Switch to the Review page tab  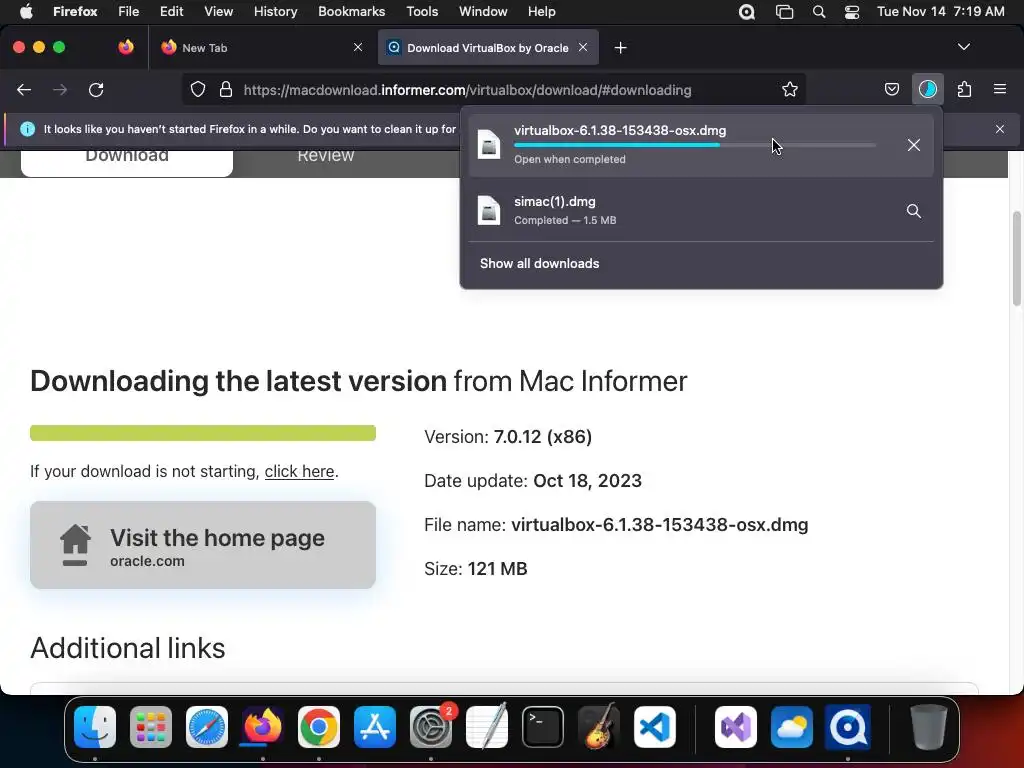(x=325, y=155)
